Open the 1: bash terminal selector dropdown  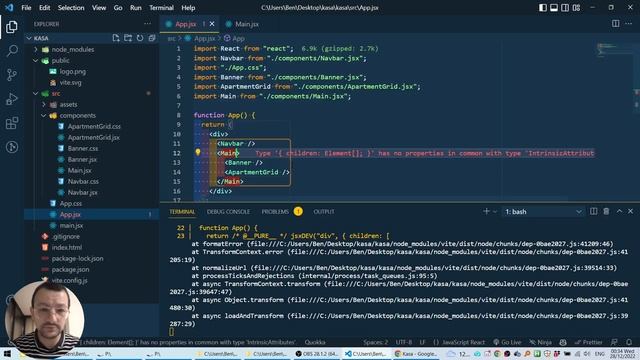pyautogui.click(x=542, y=211)
